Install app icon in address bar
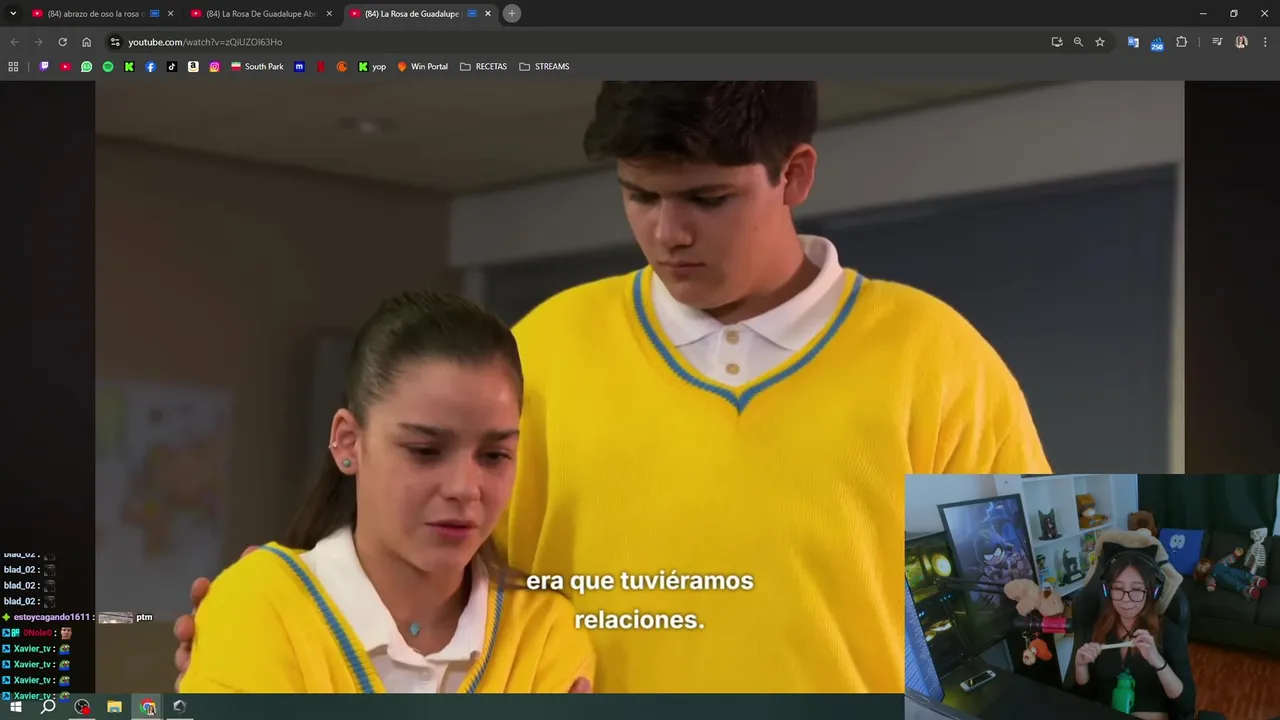 coord(1057,42)
